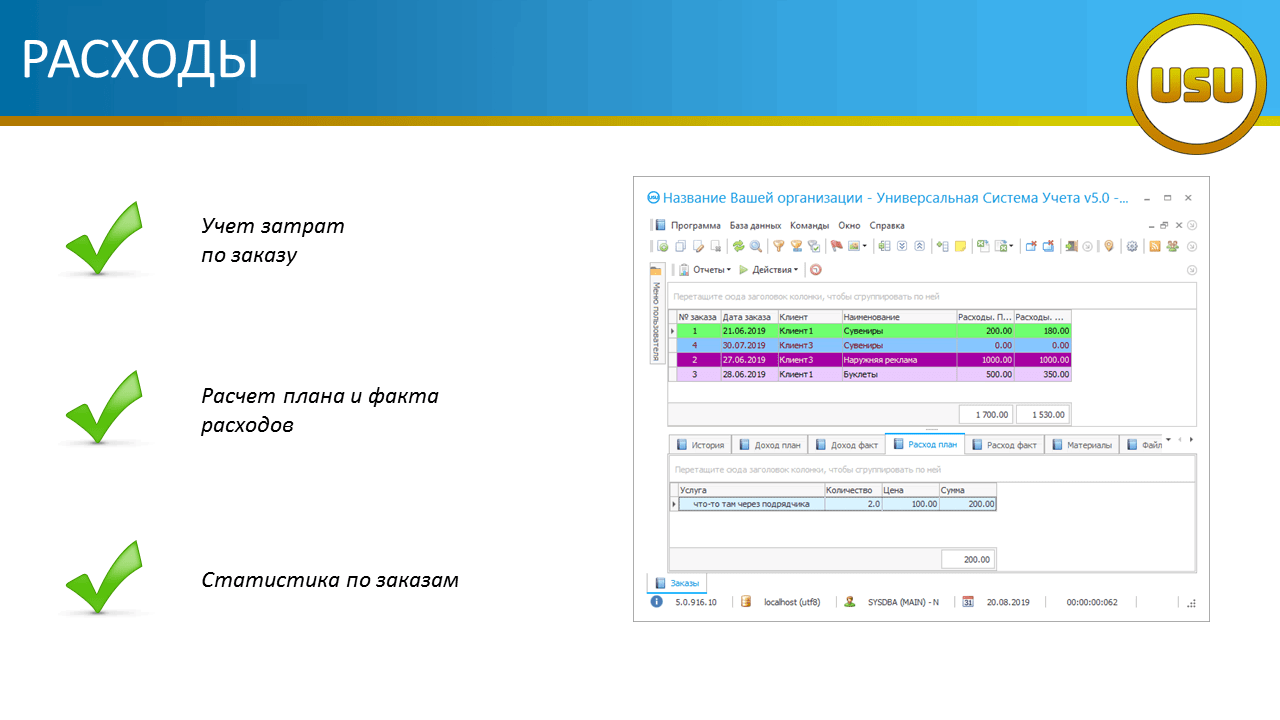Click the Collapse all rows double-chevron up icon
The height and width of the screenshot is (720, 1280).
click(x=919, y=247)
